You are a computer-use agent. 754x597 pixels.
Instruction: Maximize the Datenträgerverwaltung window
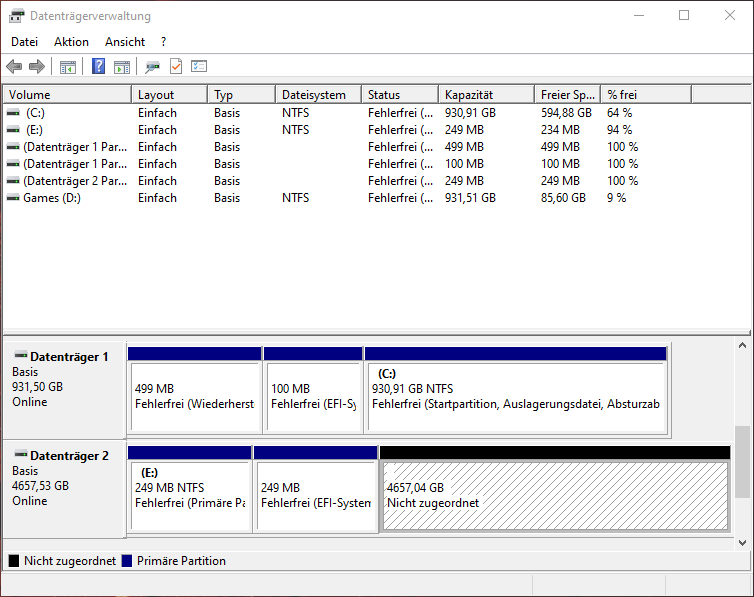684,15
